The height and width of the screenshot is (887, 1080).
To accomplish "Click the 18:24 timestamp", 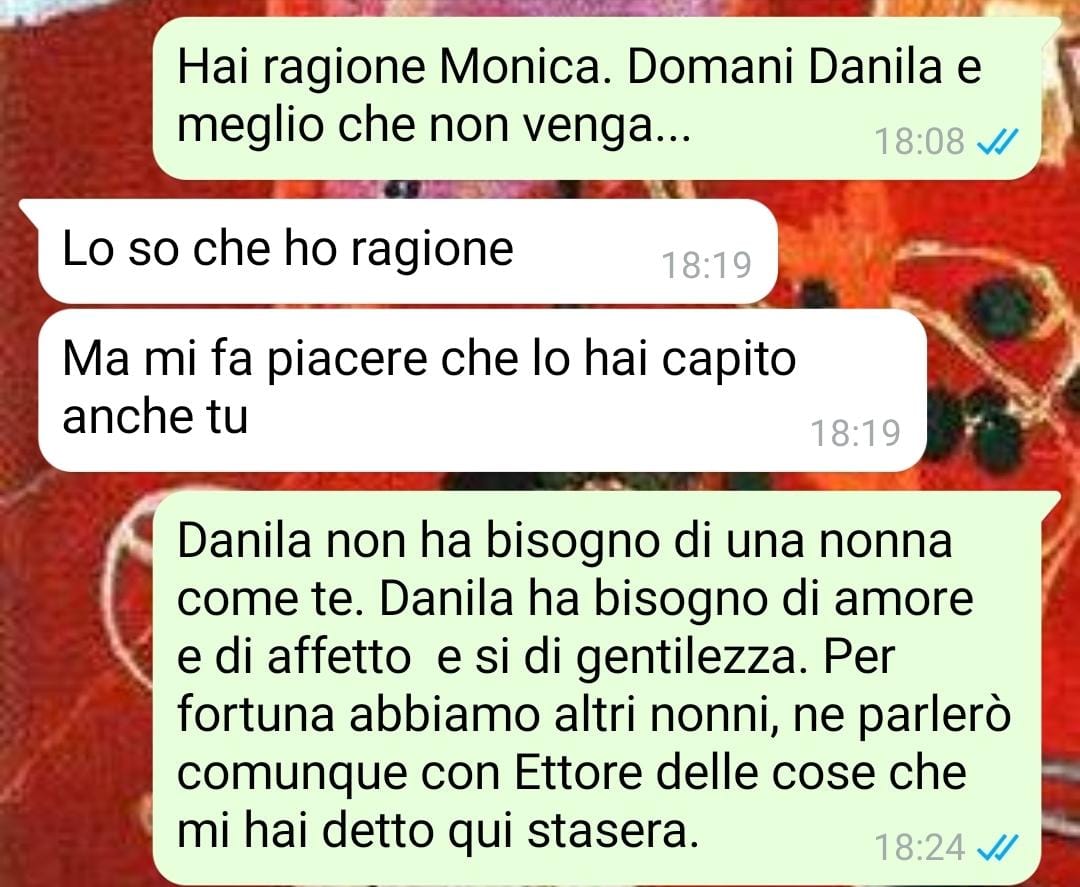I will tap(919, 848).
